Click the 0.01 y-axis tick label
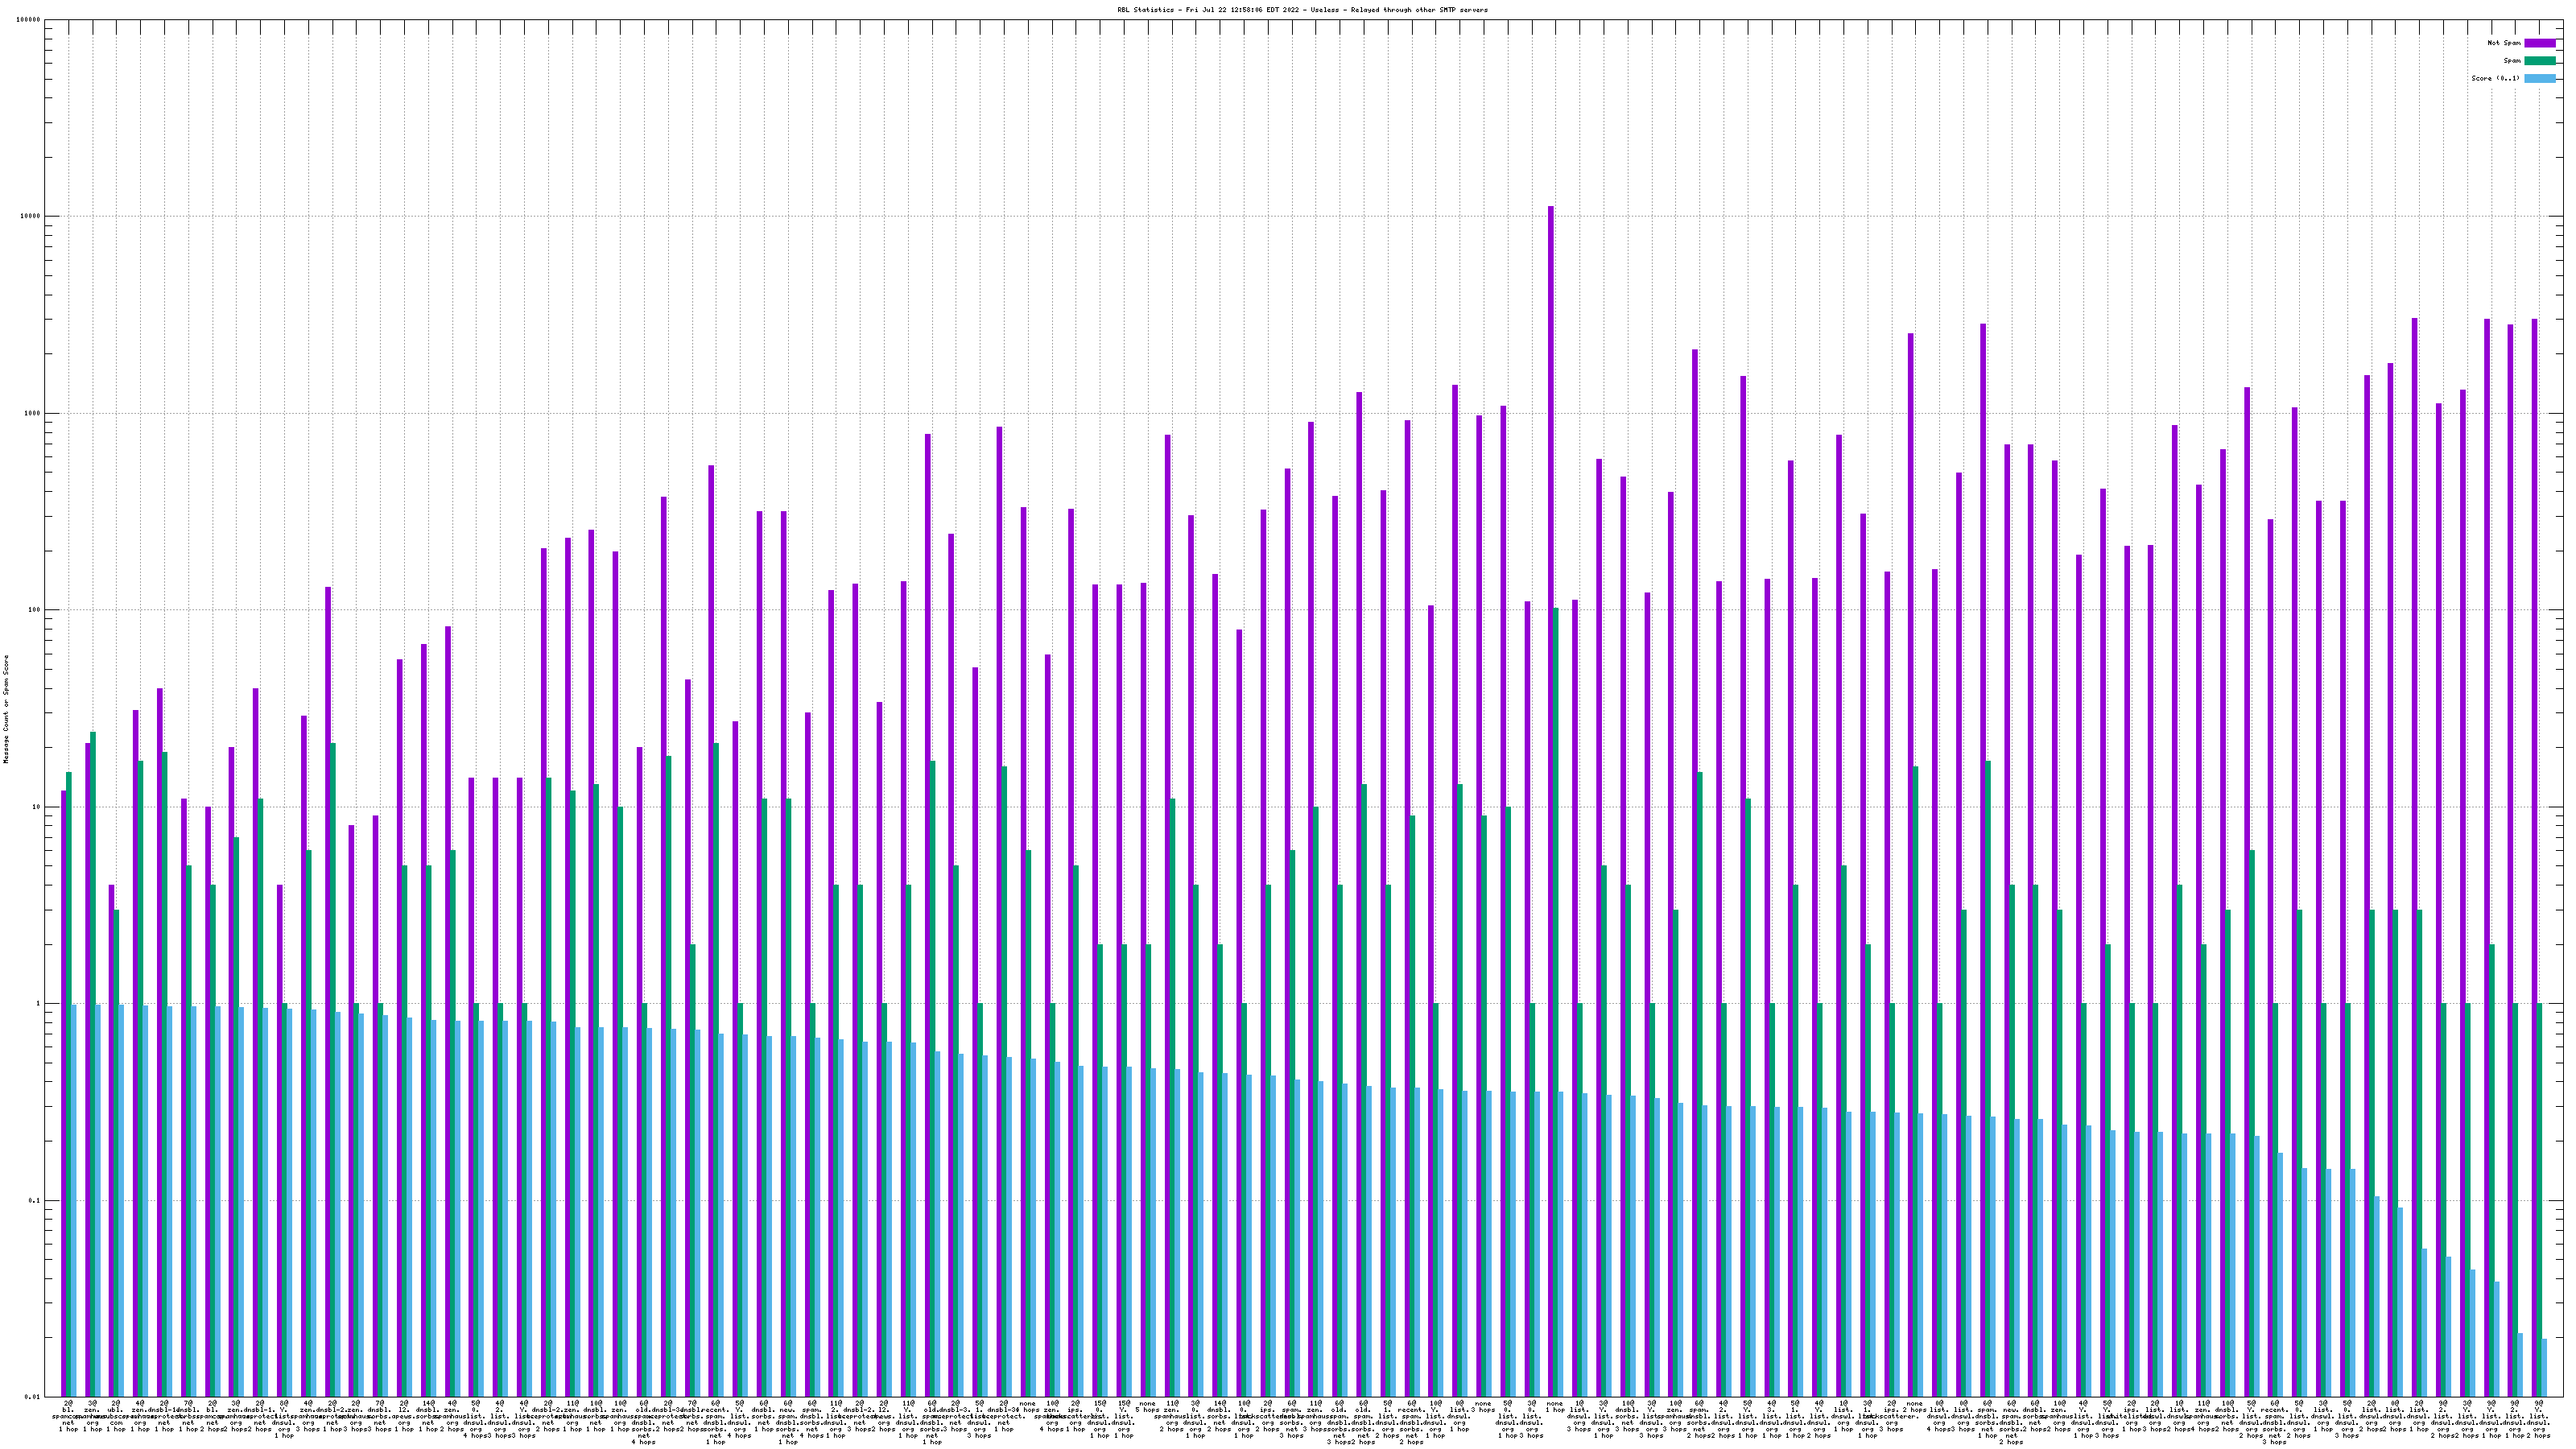2576x1449 pixels. pyautogui.click(x=33, y=1397)
